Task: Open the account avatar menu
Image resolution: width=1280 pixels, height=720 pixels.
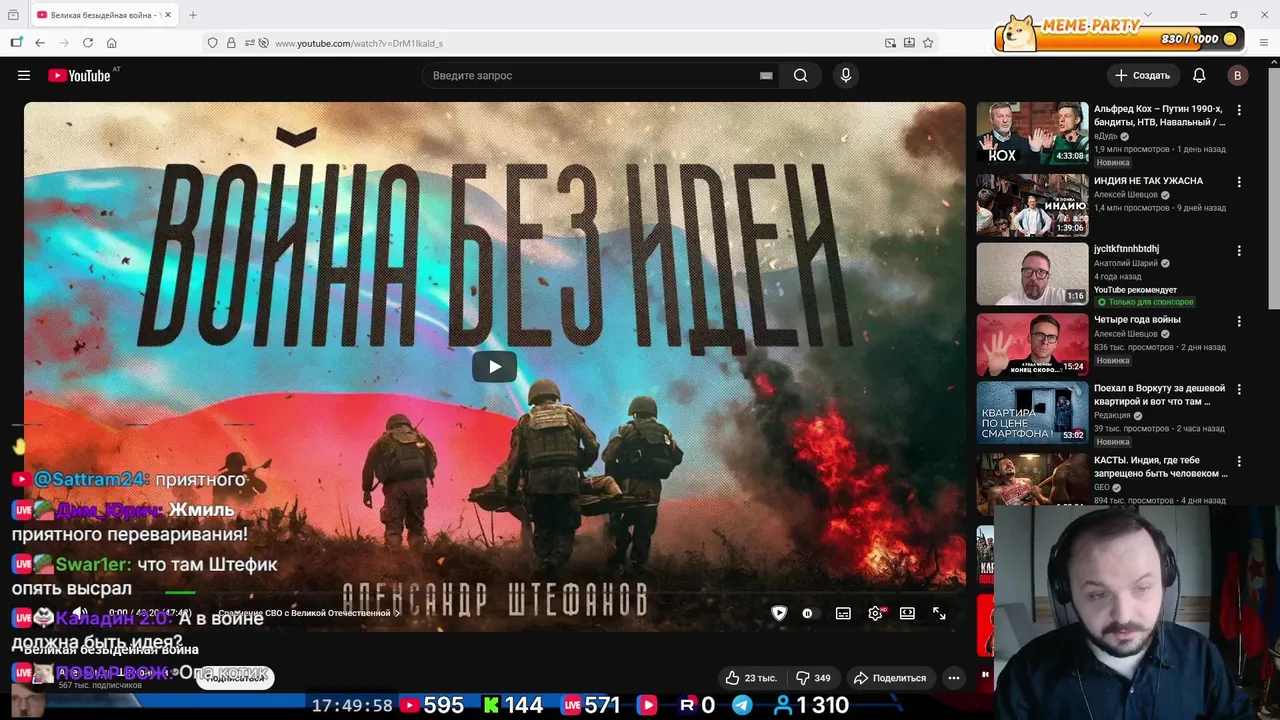Action: (1237, 75)
